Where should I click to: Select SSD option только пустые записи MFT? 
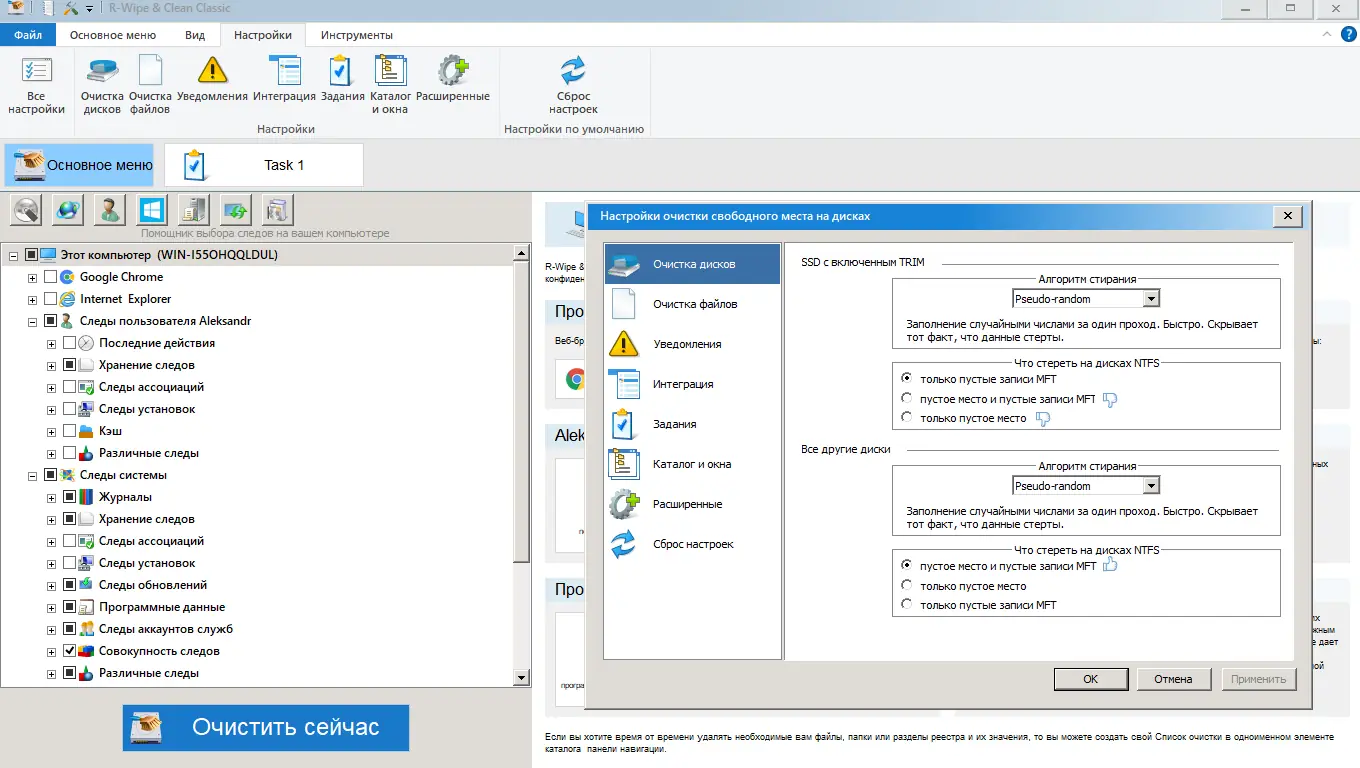(907, 379)
